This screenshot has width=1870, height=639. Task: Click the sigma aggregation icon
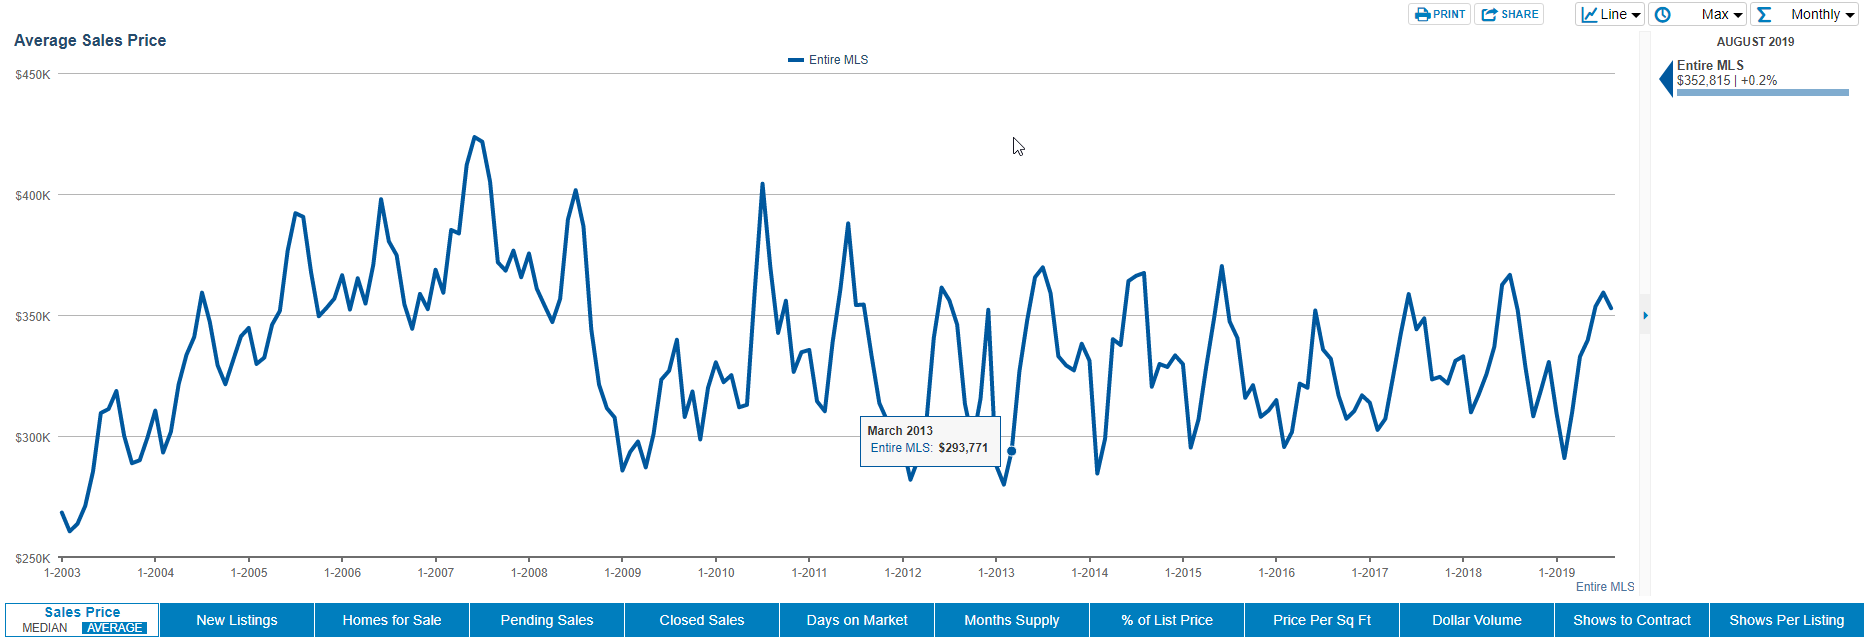click(x=1764, y=14)
